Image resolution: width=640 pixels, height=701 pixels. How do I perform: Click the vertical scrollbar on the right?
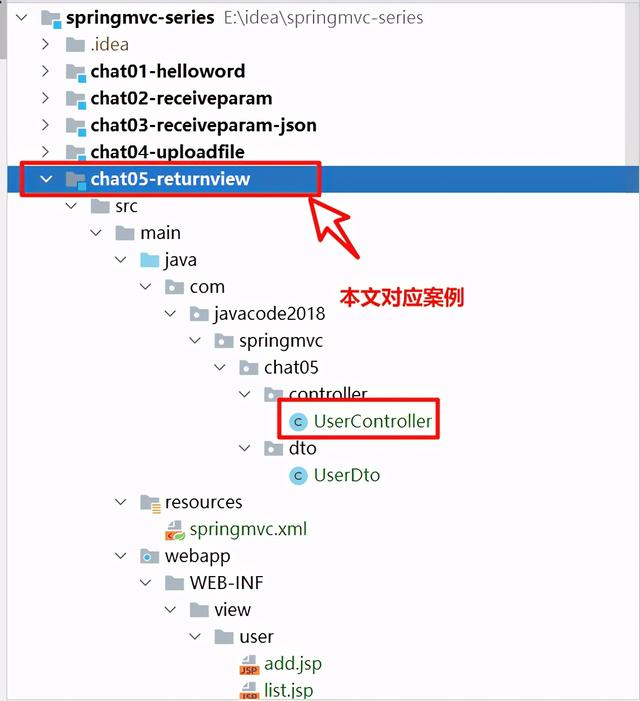pos(632,84)
